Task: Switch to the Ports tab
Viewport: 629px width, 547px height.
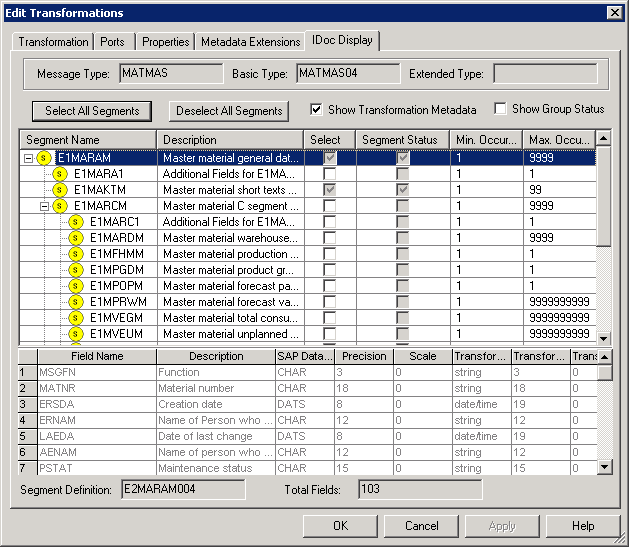Action: 113,42
